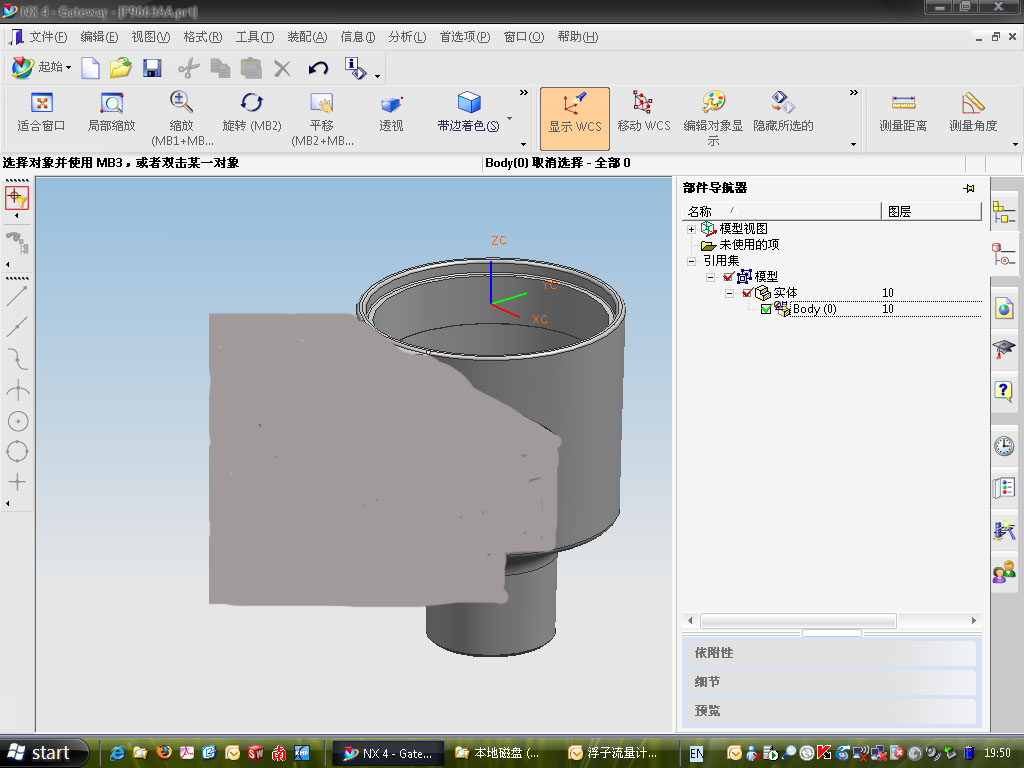Switch to the 浮子流量计 taskbar window
The width and height of the screenshot is (1024, 768).
tap(614, 753)
